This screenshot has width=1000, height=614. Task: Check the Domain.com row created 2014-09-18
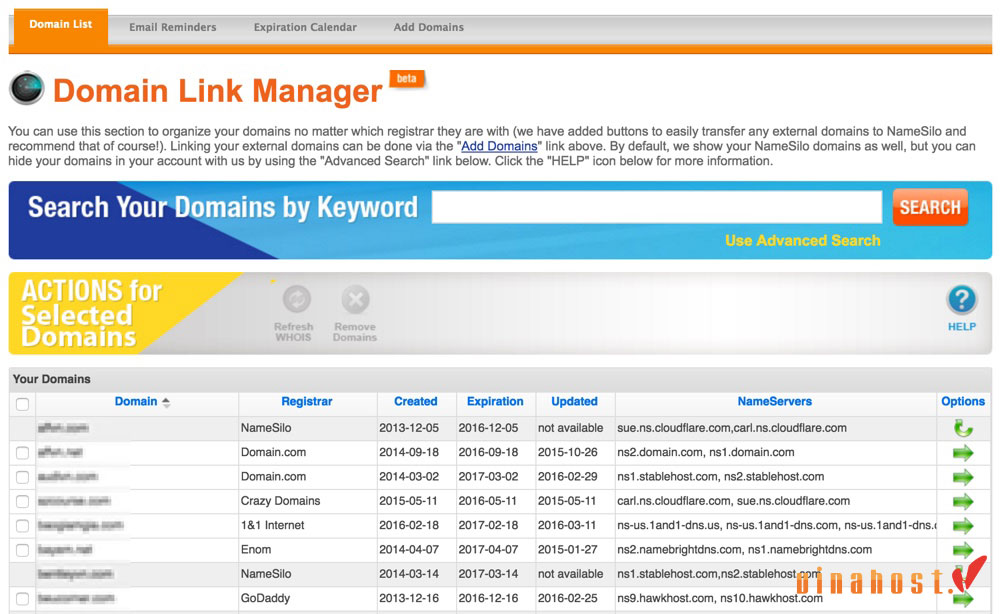[22, 453]
